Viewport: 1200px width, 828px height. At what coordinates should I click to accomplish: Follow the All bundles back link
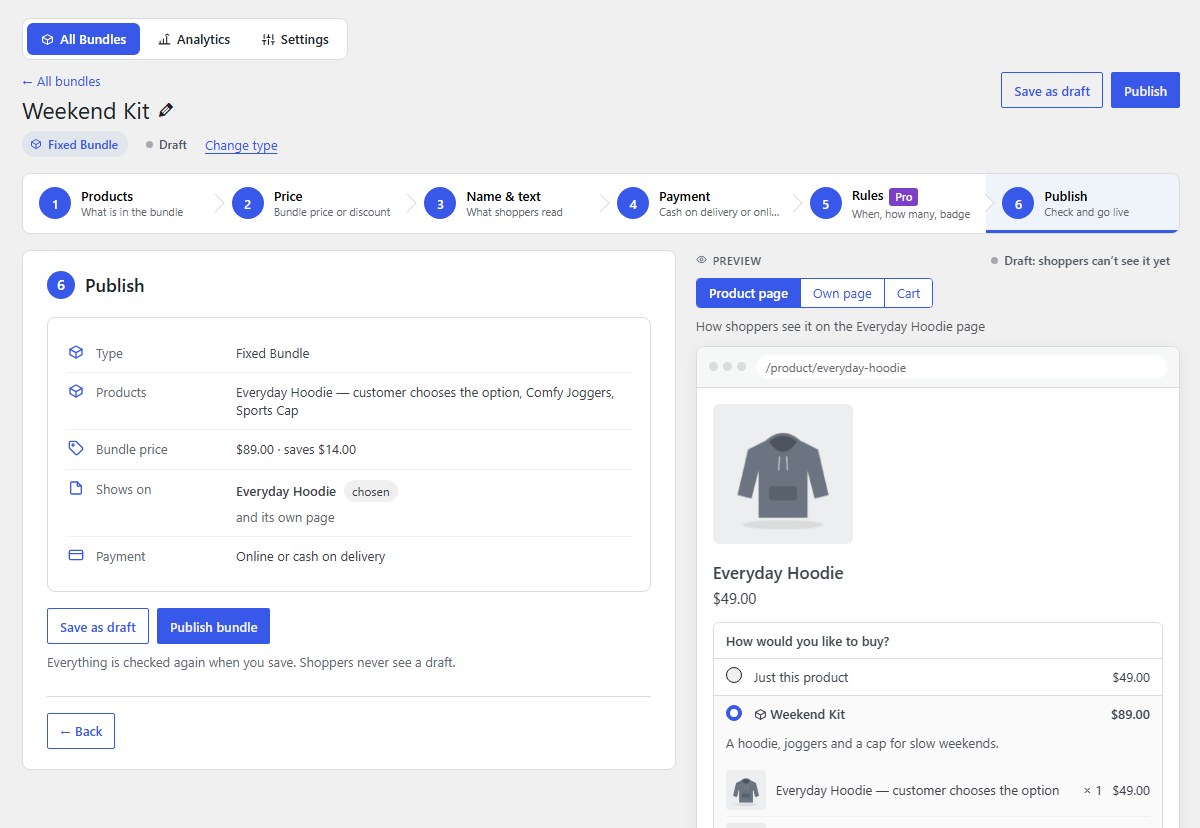coord(61,81)
